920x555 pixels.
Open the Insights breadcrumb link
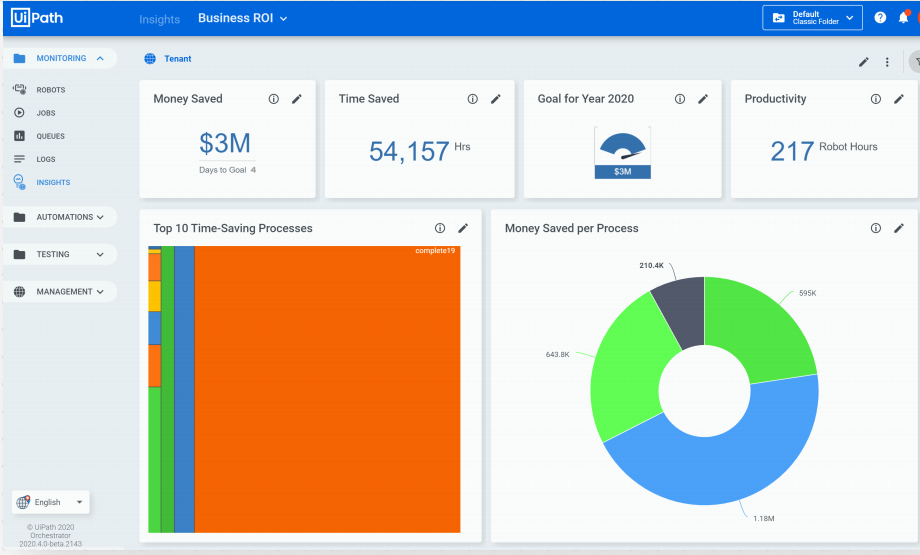pos(159,19)
